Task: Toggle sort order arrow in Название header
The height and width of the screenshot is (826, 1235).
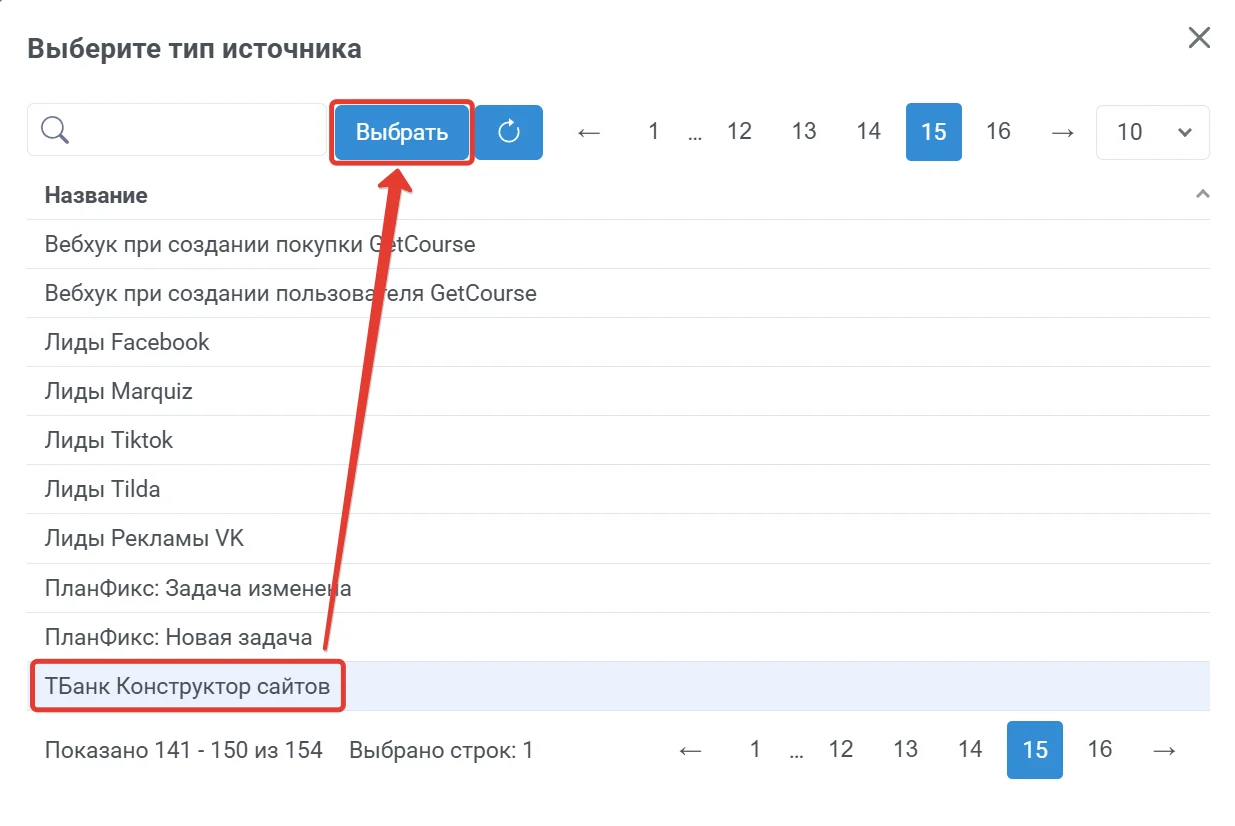Action: (x=1202, y=195)
